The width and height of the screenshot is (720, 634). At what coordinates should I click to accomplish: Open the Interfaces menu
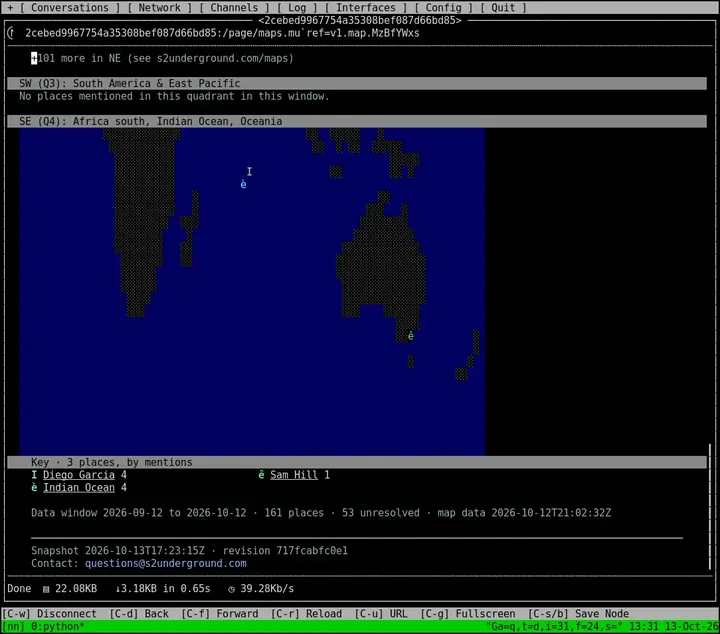click(x=366, y=8)
